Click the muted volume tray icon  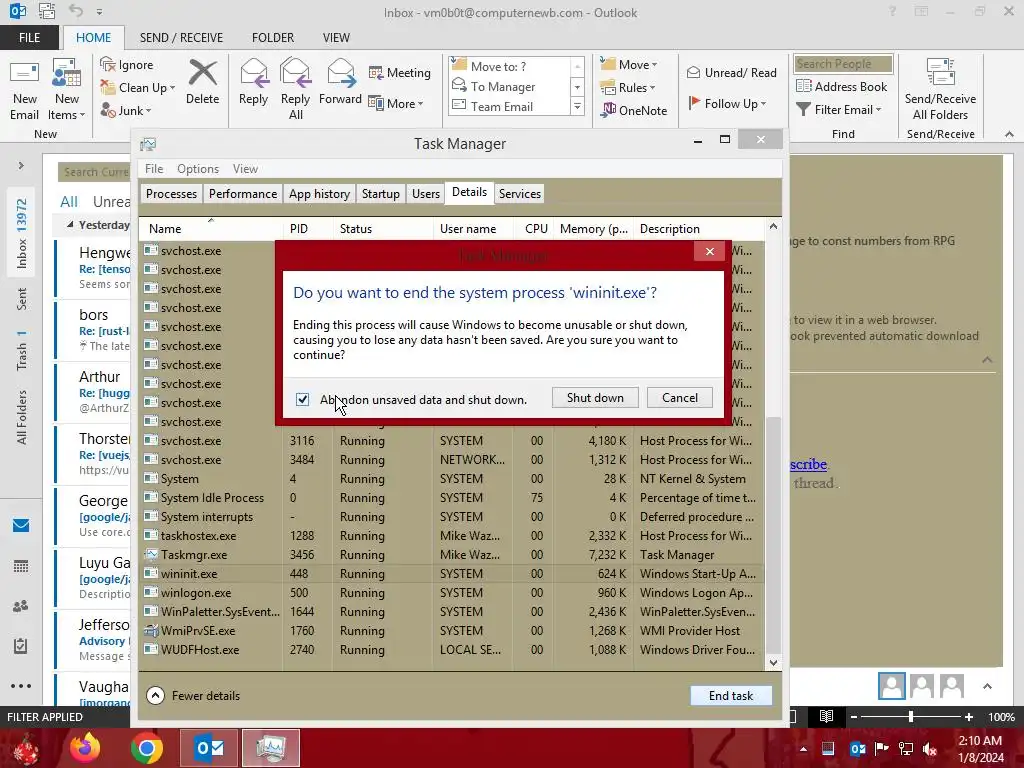(930, 749)
